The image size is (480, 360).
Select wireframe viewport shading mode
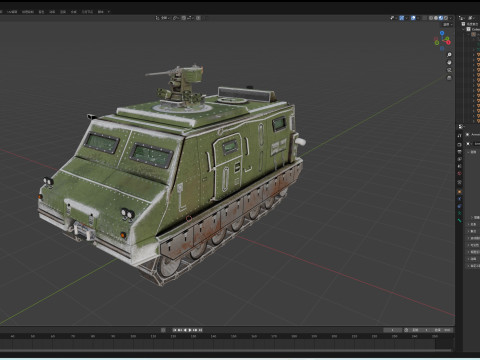pos(431,18)
